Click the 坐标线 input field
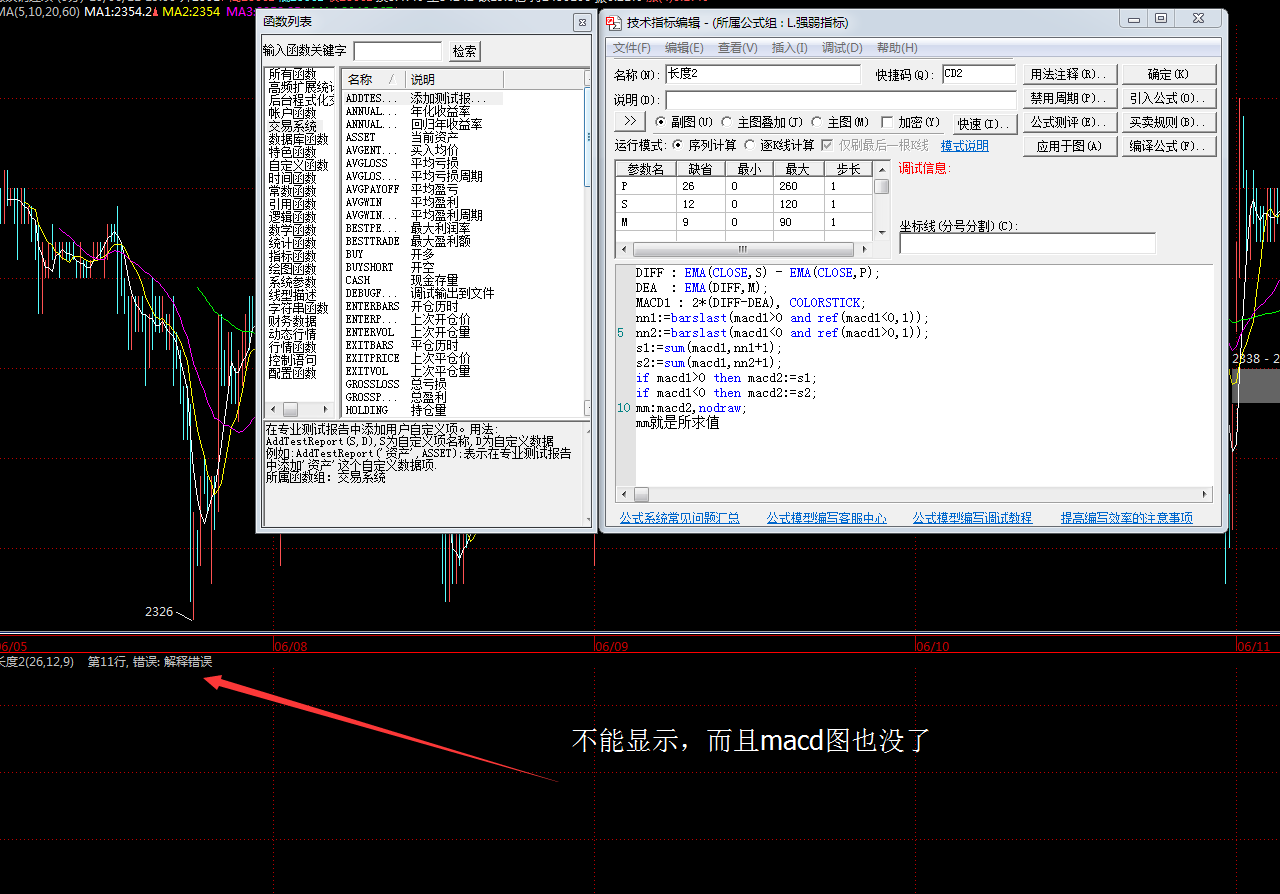 click(1027, 243)
